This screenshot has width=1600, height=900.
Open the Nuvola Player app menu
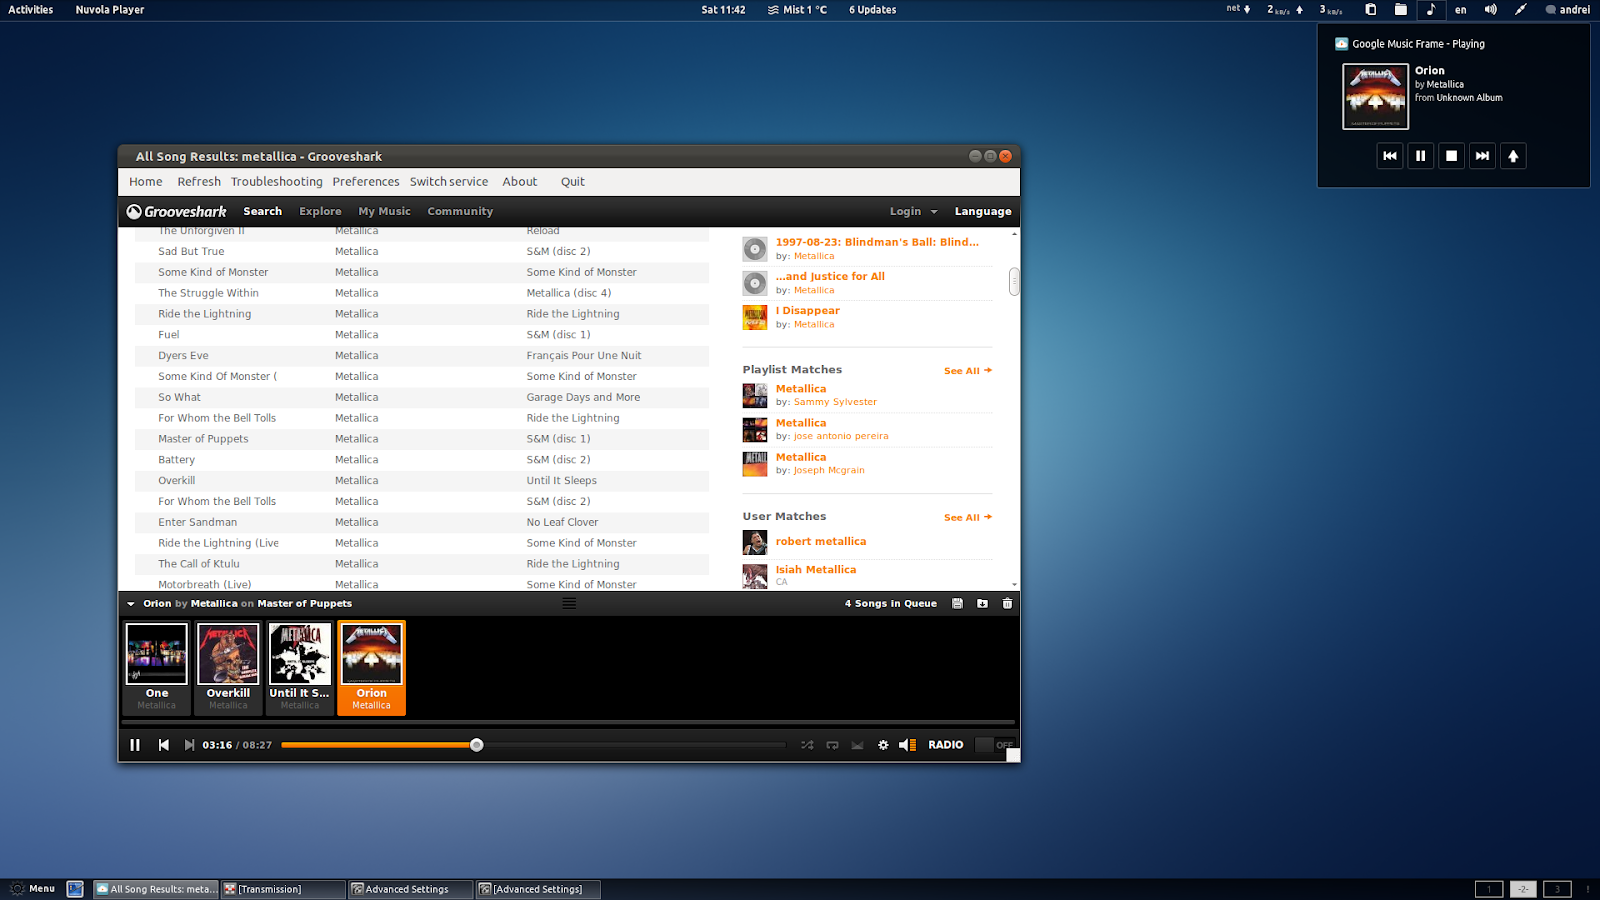coord(110,10)
